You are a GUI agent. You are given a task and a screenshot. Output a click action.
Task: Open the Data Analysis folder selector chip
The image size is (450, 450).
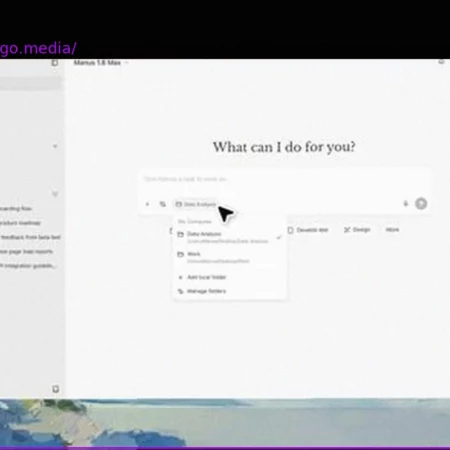(x=196, y=204)
